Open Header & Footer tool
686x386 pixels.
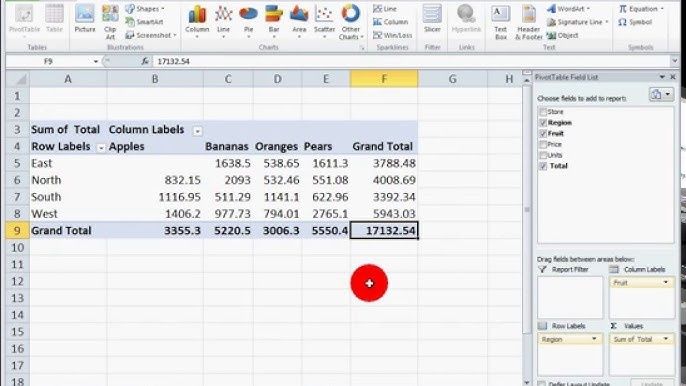[528, 22]
